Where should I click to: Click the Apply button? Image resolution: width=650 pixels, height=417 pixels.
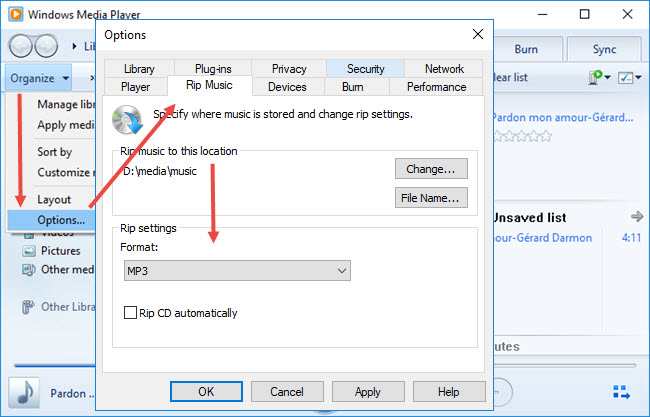[368, 392]
